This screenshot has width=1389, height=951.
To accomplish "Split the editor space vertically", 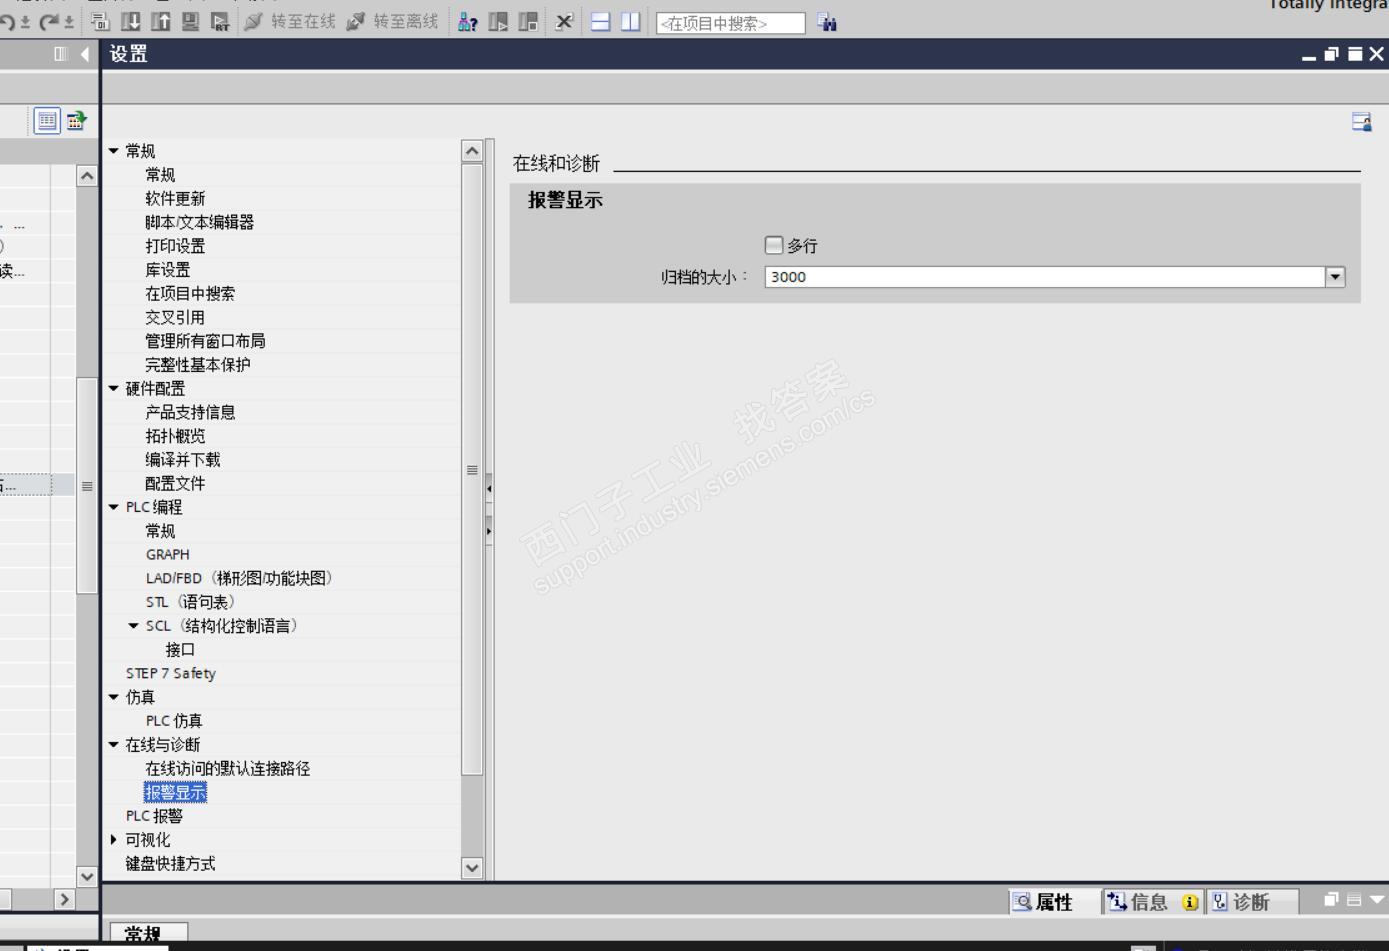I will coord(630,21).
